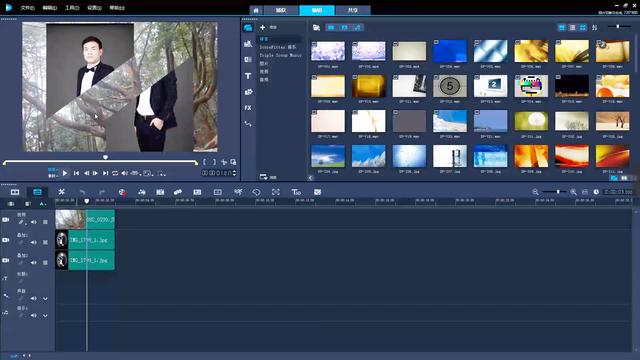The height and width of the screenshot is (360, 640).
Task: Open the Mask Creator icon
Action: click(256, 192)
